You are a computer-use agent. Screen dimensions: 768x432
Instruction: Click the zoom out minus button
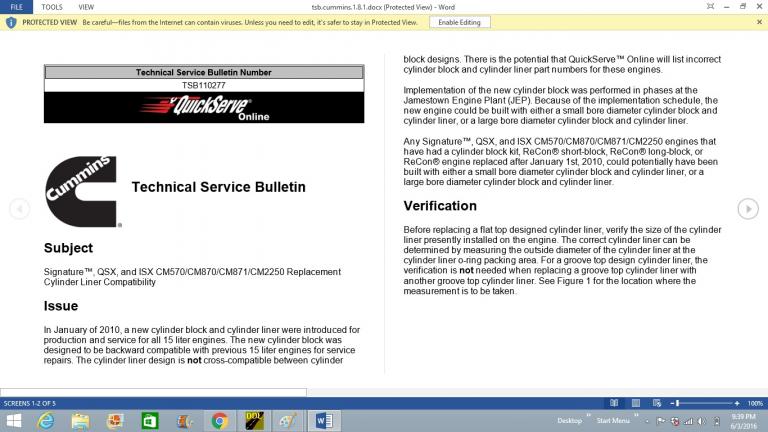(672, 403)
